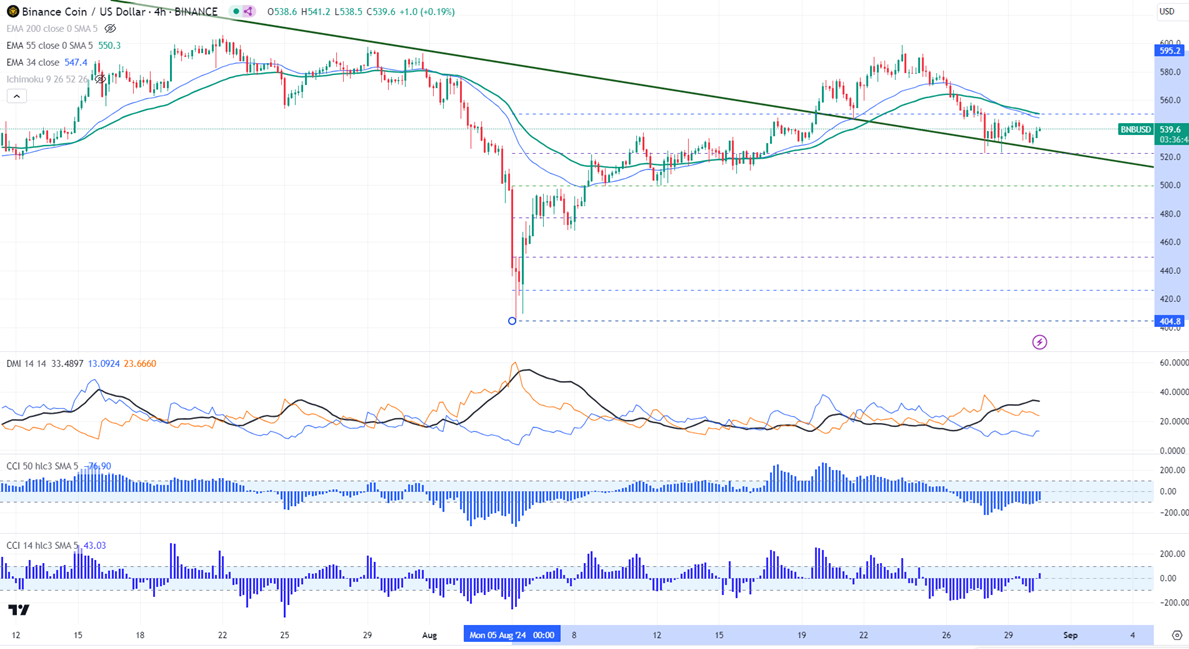Open chart settings via the bottom-right gear icon
The image size is (1189, 649).
[x=1176, y=635]
